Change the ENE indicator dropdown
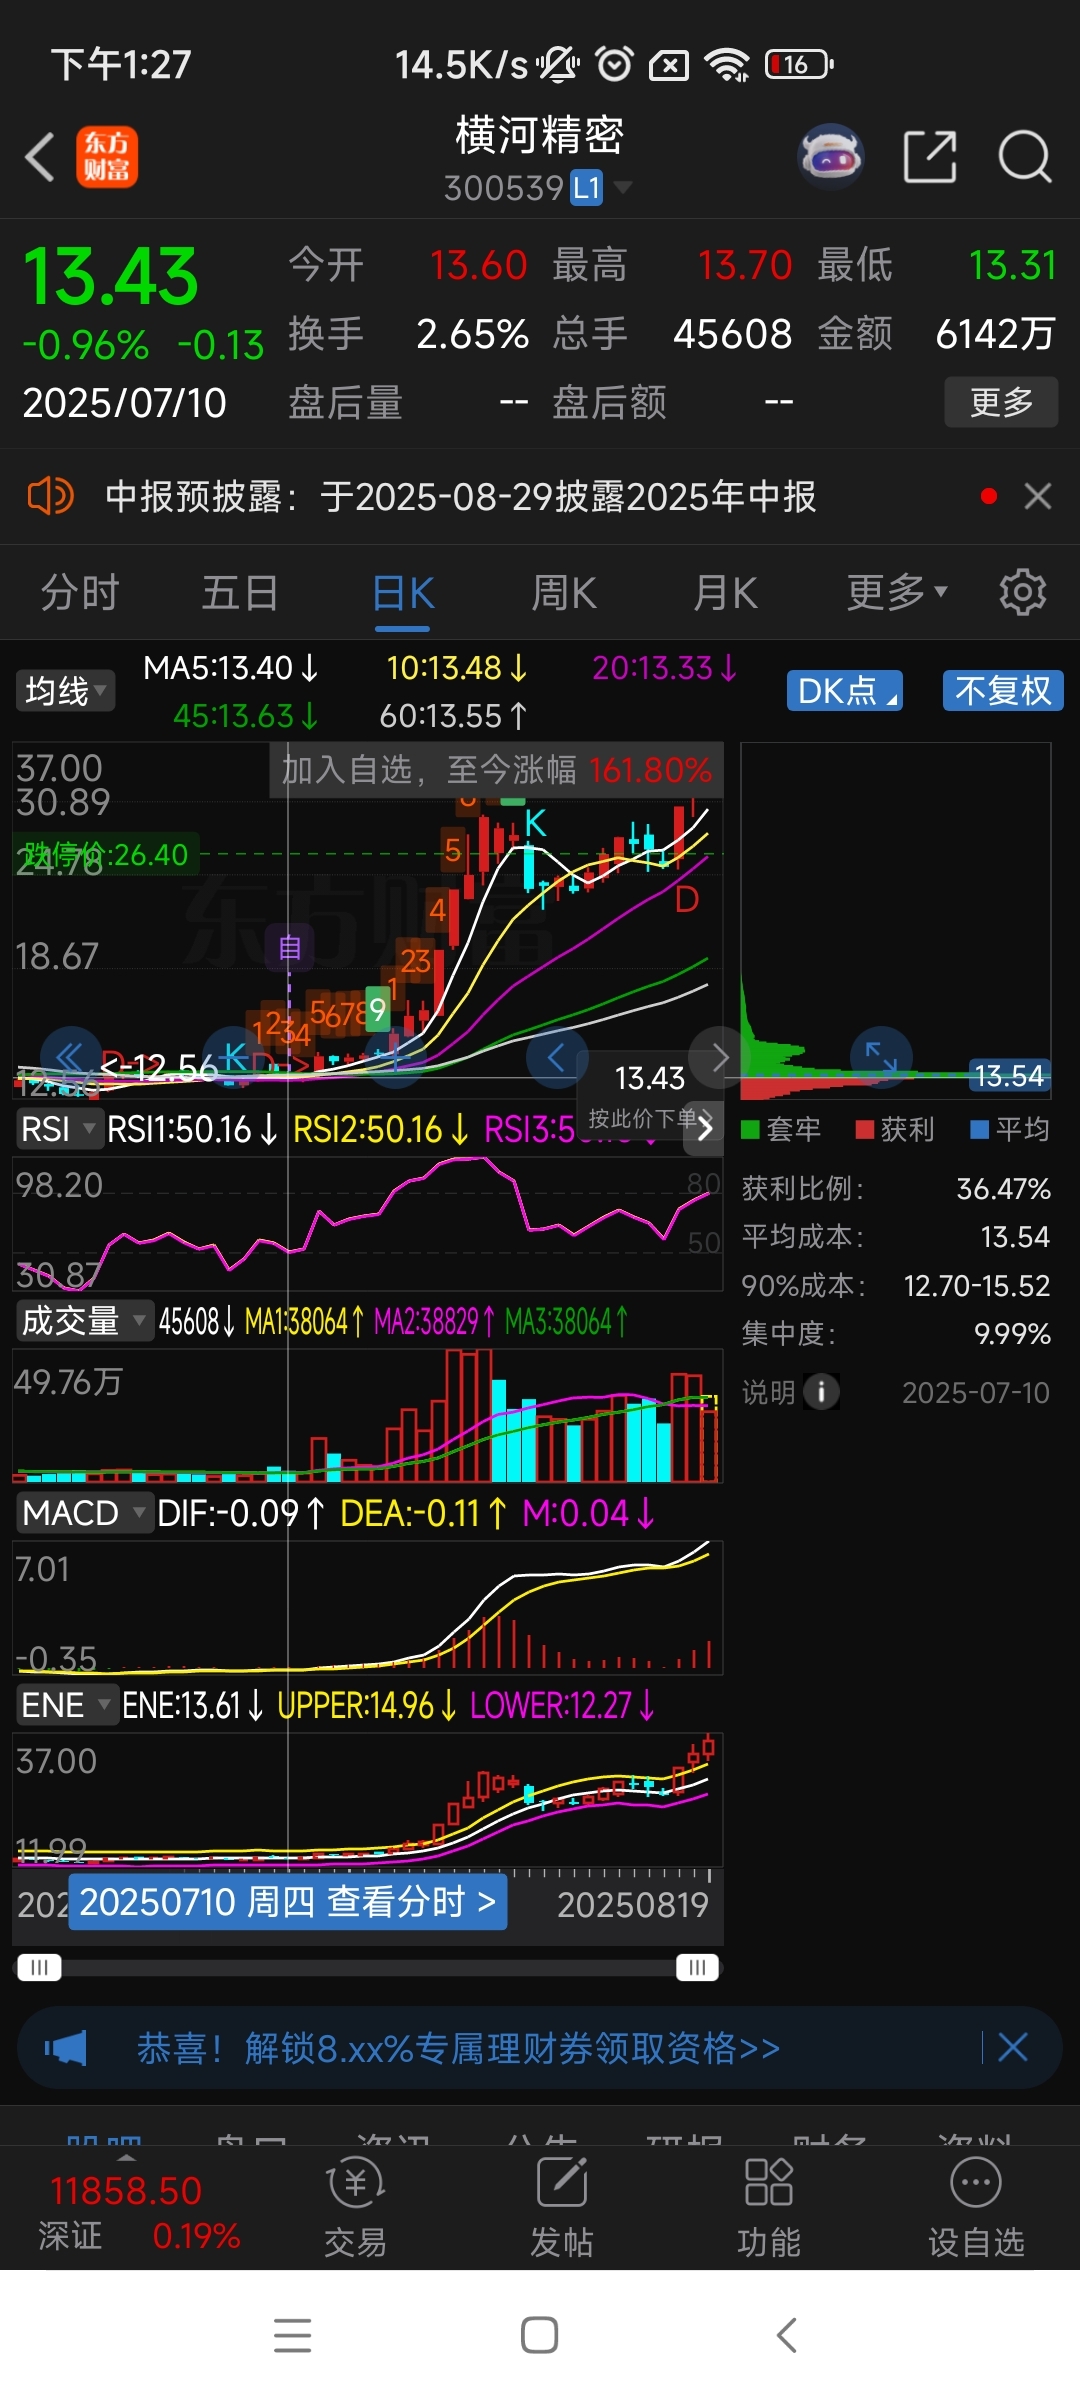The height and width of the screenshot is (2400, 1080). point(66,1704)
